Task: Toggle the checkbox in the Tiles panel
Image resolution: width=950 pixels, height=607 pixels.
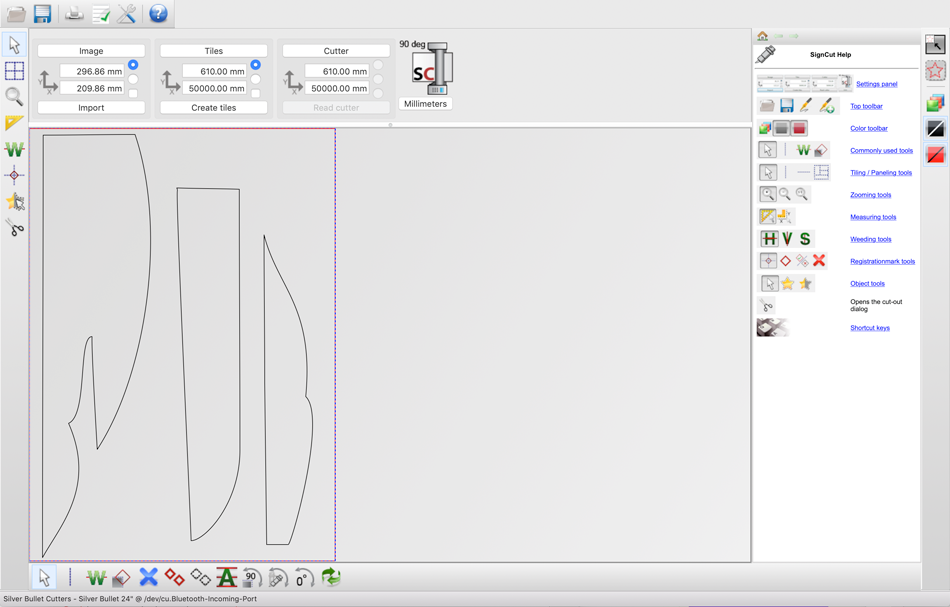Action: coord(256,93)
